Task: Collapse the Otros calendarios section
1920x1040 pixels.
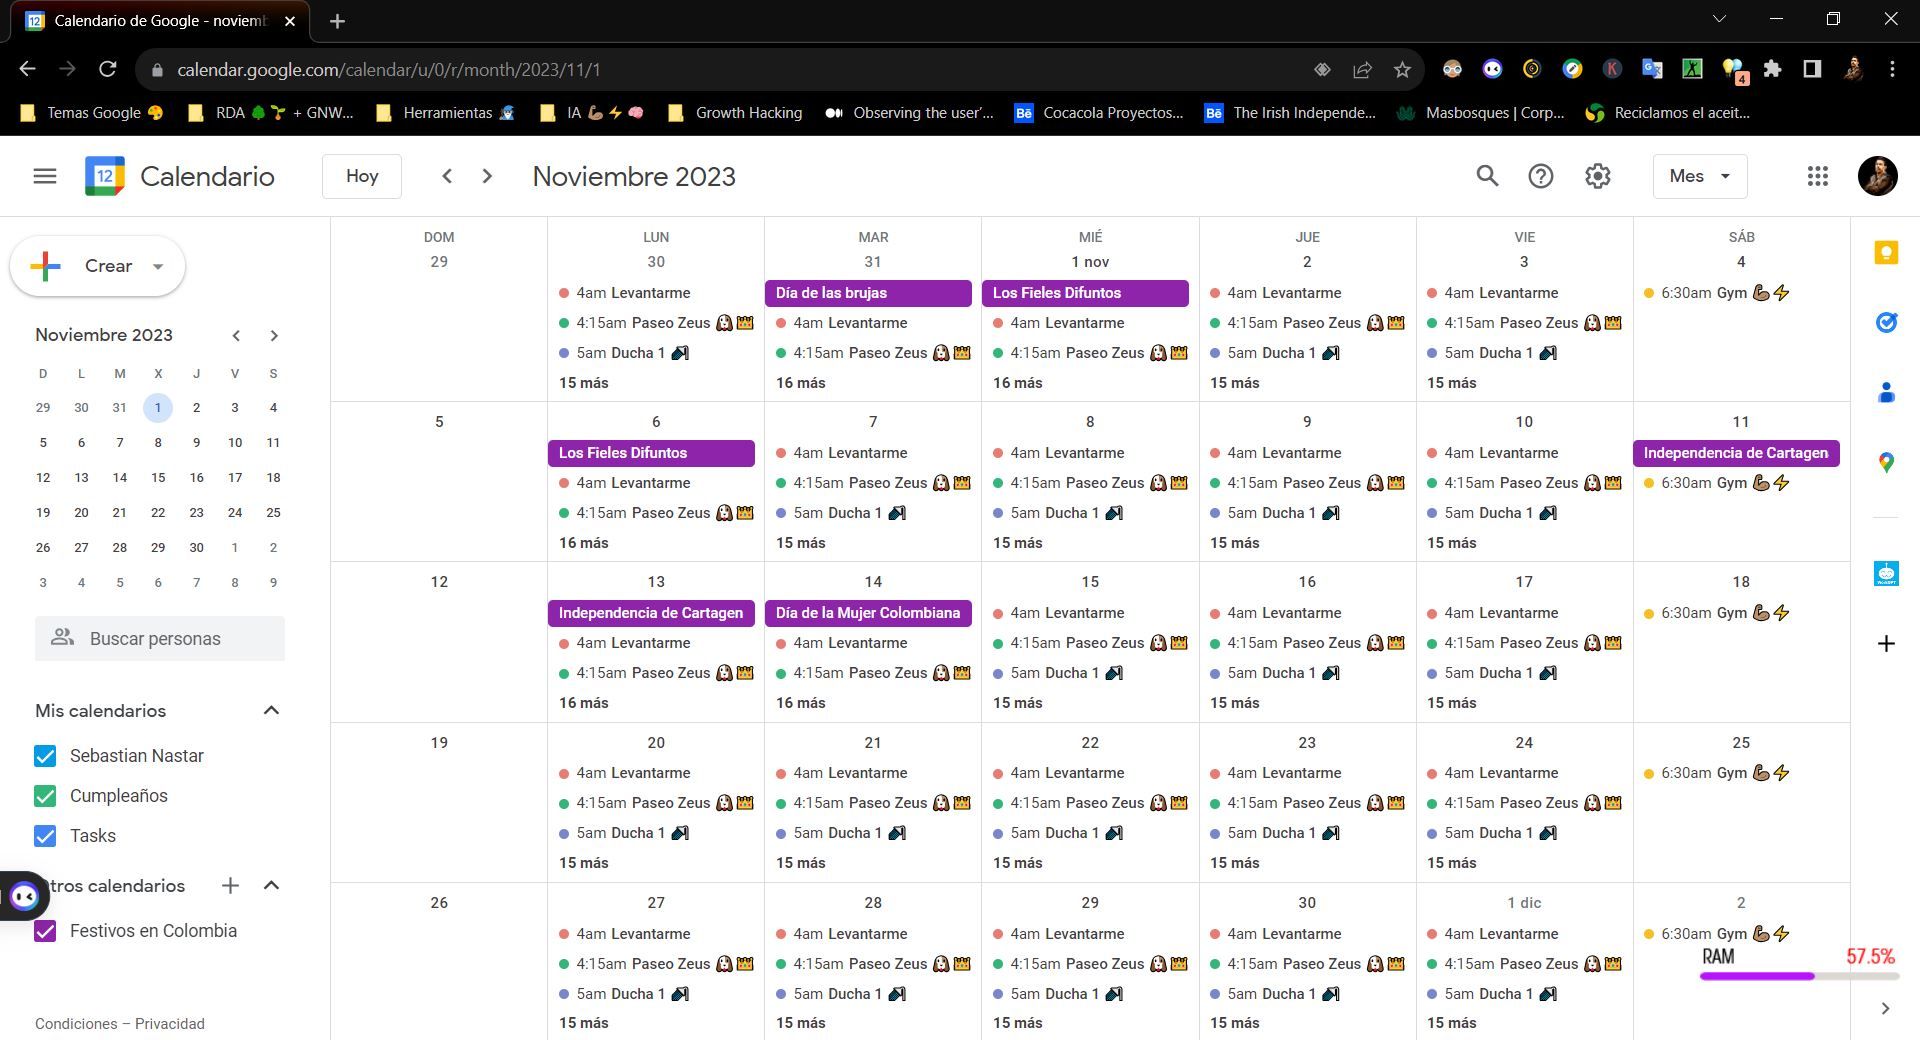Action: click(x=271, y=885)
